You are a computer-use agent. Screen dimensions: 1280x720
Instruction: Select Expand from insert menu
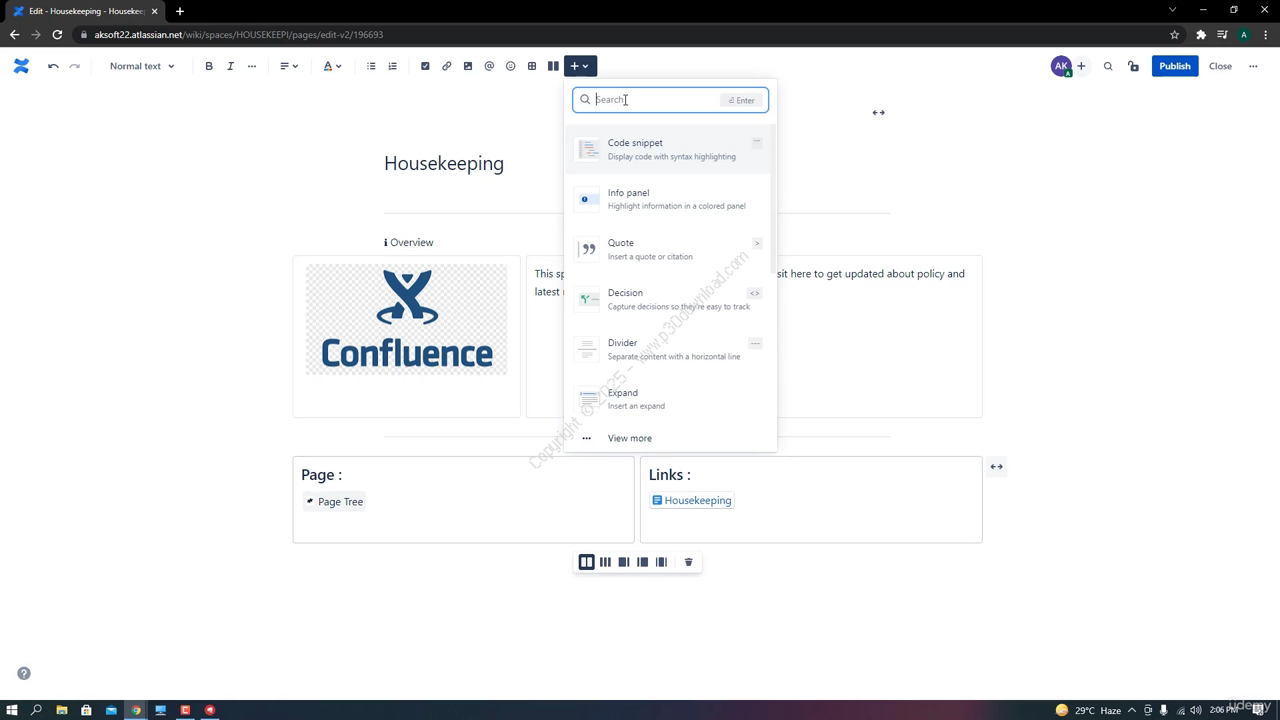pyautogui.click(x=670, y=399)
